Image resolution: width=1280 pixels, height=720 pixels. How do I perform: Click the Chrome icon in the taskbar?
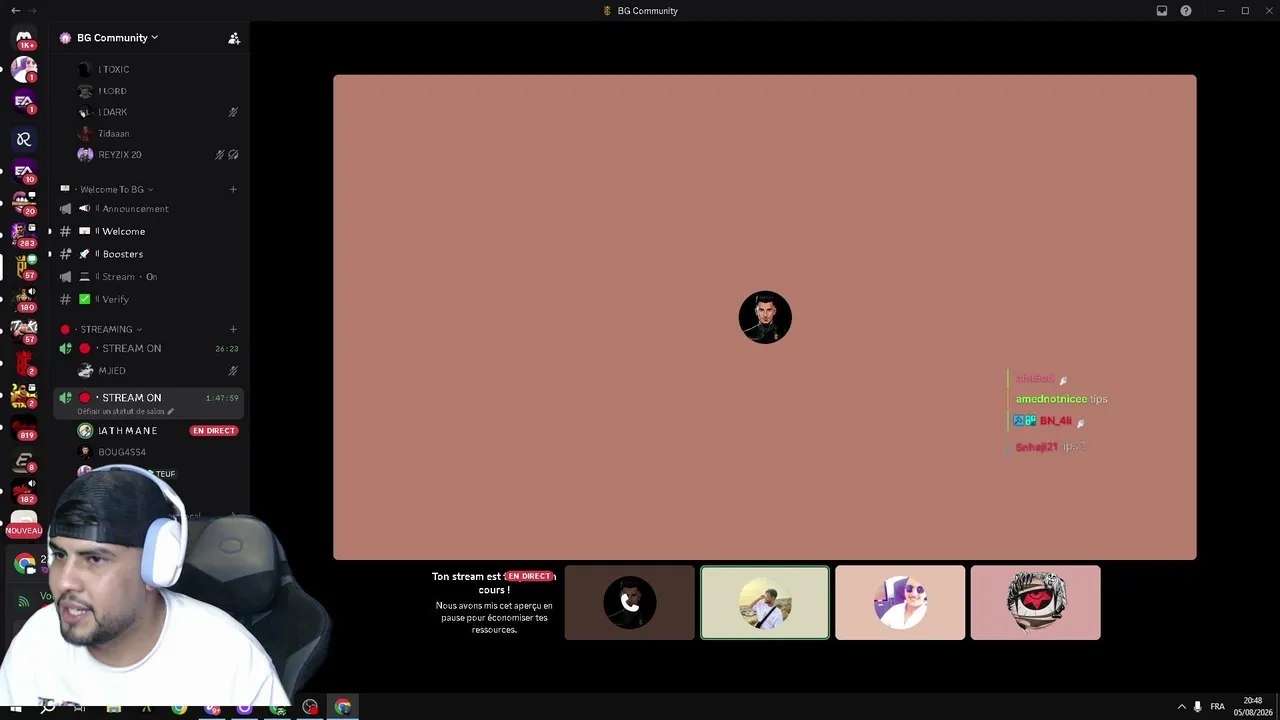click(343, 707)
